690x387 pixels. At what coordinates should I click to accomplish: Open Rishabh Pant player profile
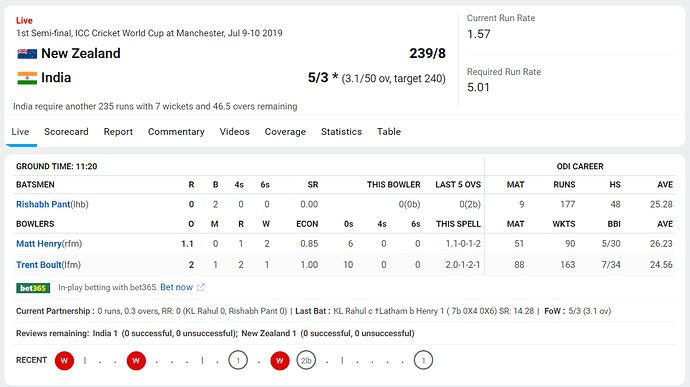point(43,204)
